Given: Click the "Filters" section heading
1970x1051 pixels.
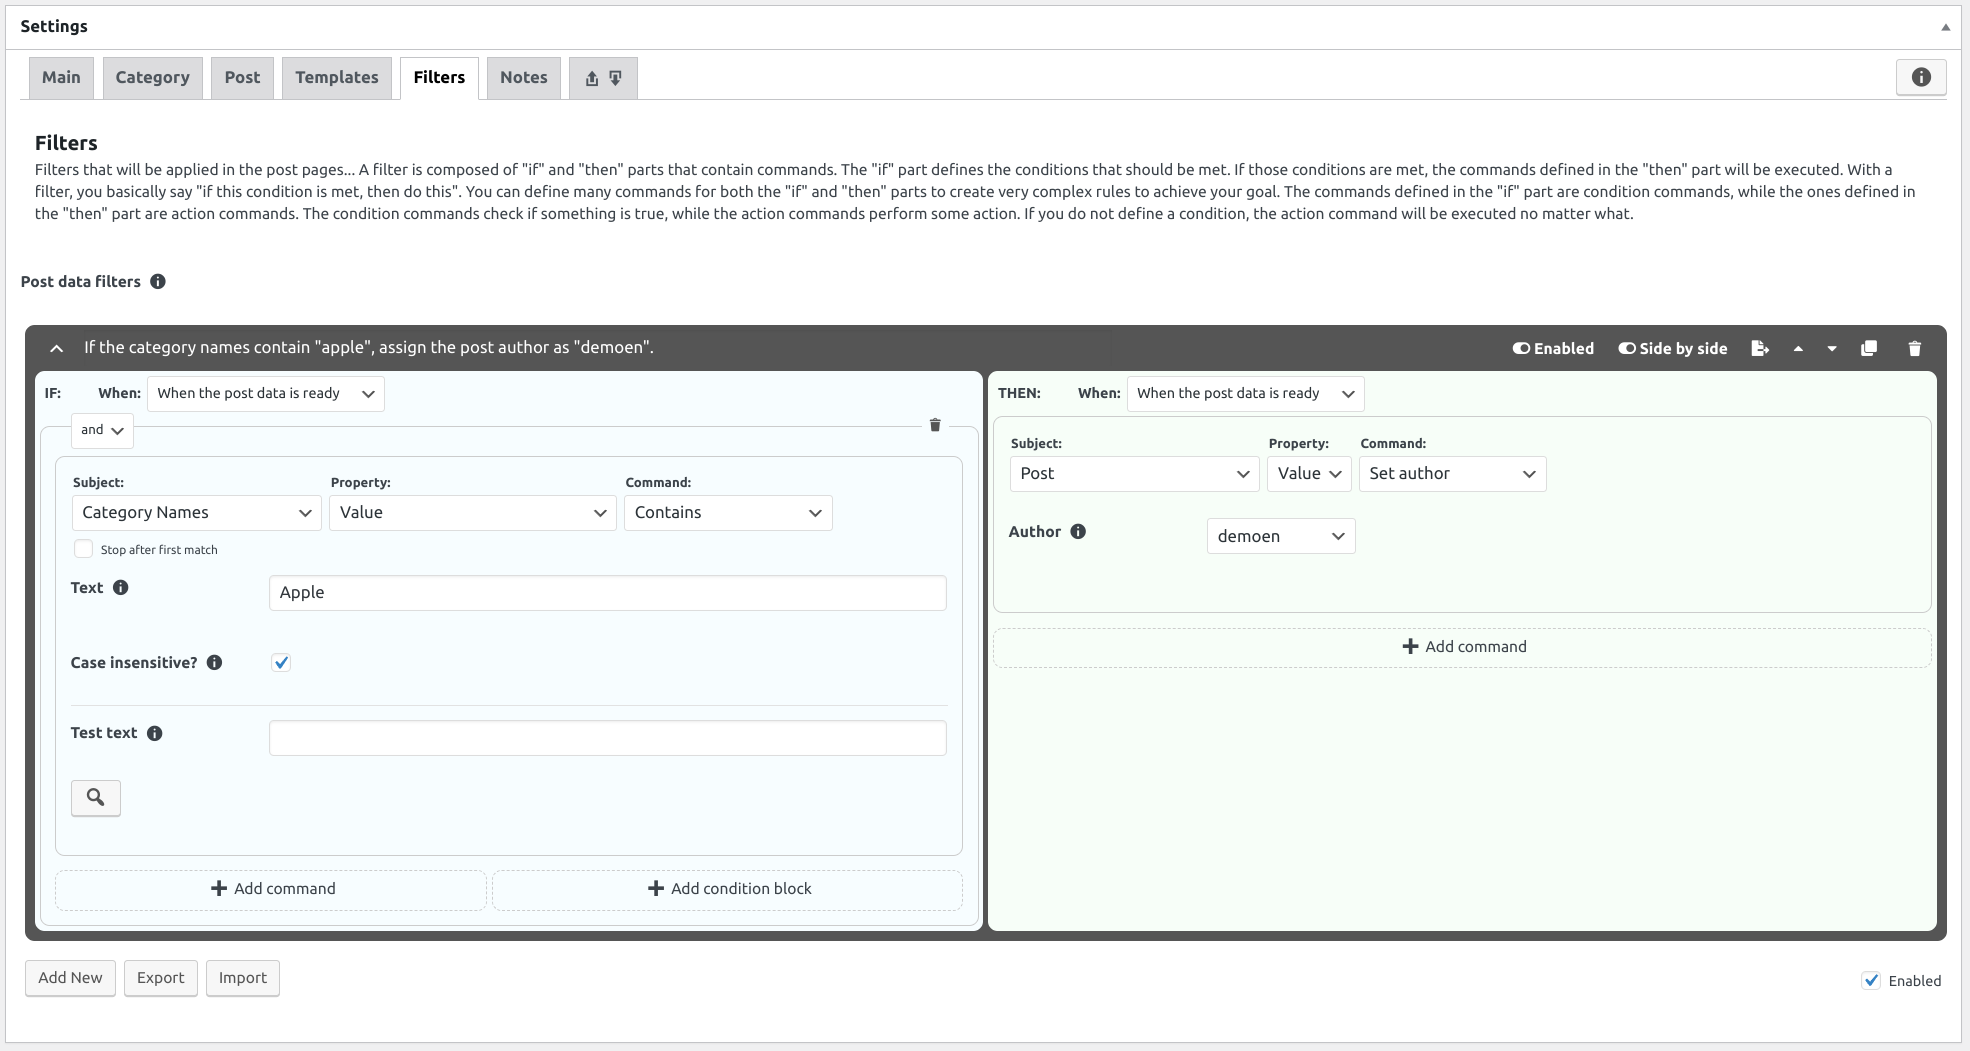Looking at the screenshot, I should (x=66, y=143).
